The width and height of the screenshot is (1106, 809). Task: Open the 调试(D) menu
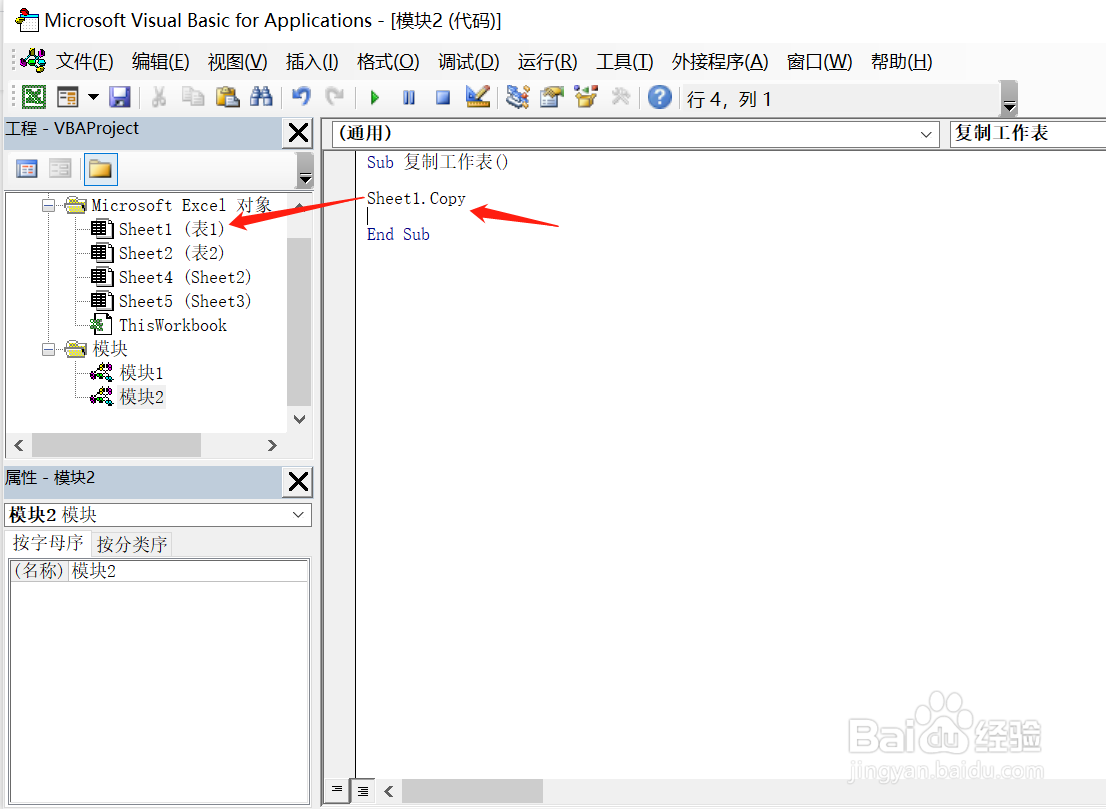coord(468,62)
